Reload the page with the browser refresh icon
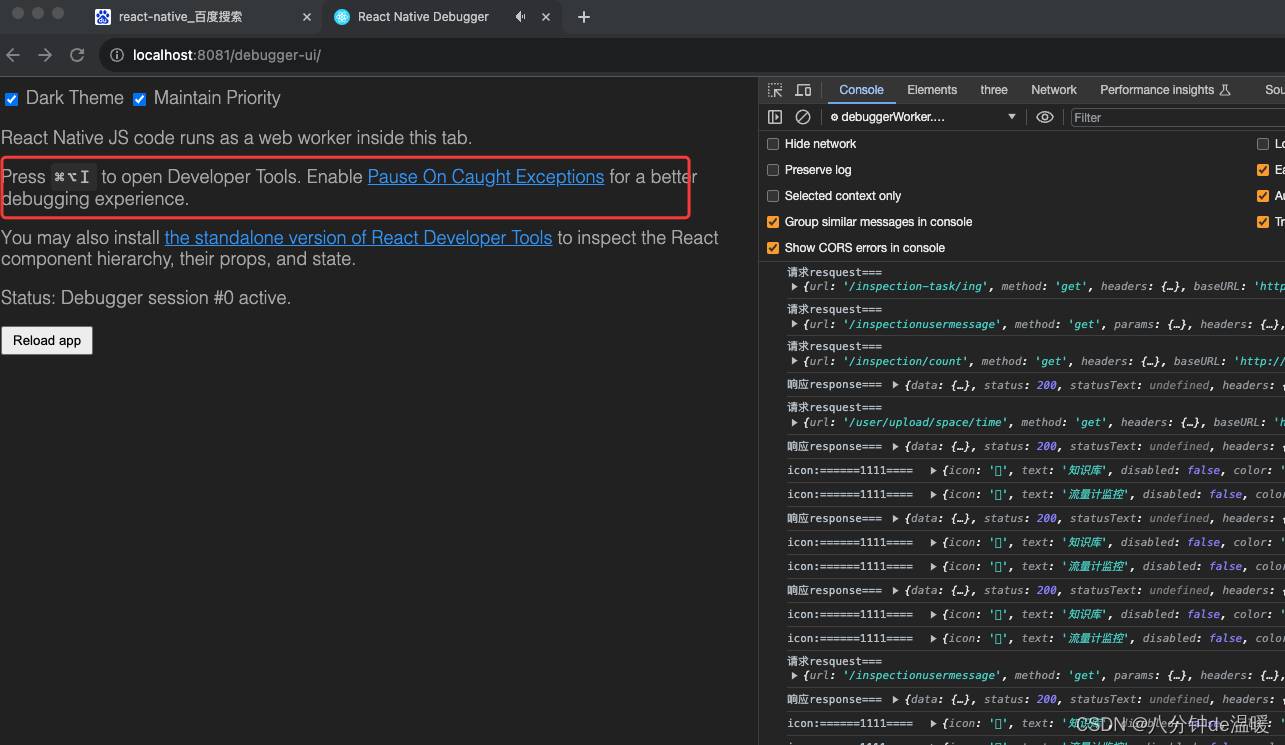Screen dimensions: 1285x745 tap(77, 55)
